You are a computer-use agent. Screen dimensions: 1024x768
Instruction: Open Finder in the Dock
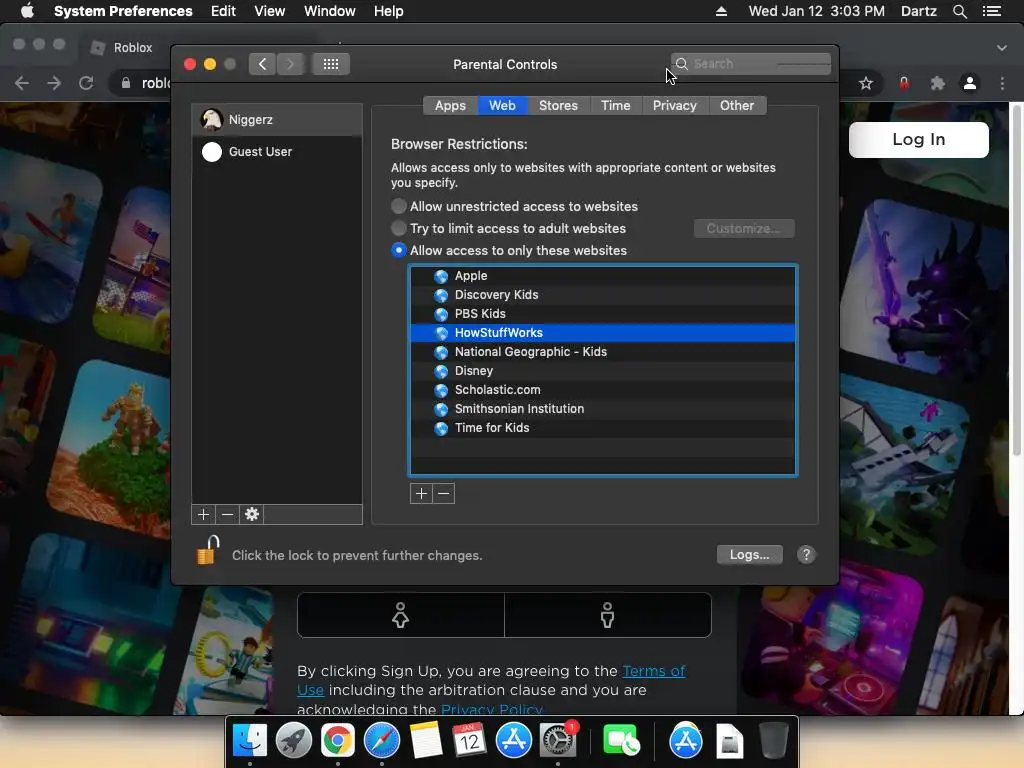click(249, 741)
